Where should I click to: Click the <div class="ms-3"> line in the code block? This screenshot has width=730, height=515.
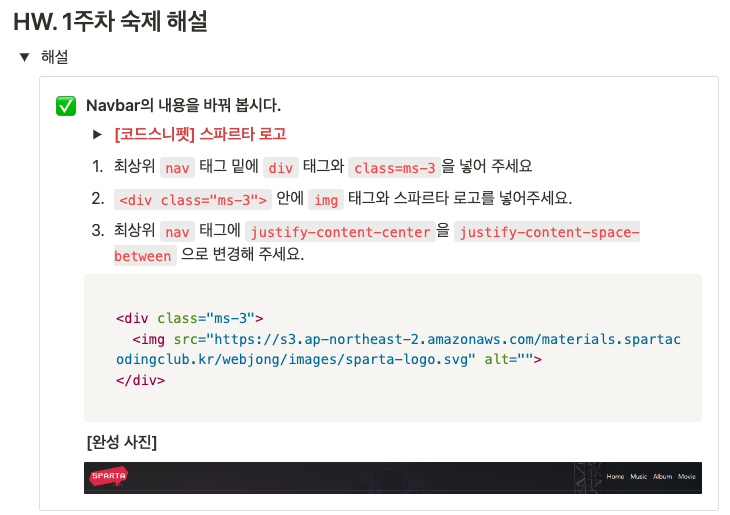pyautogui.click(x=189, y=318)
